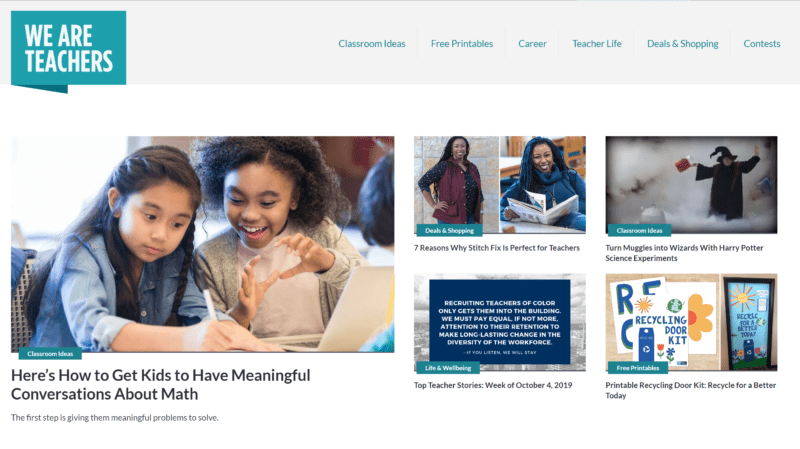Viewport: 800px width, 449px height.
Task: Open the girls doing math featured image
Action: coord(203,244)
